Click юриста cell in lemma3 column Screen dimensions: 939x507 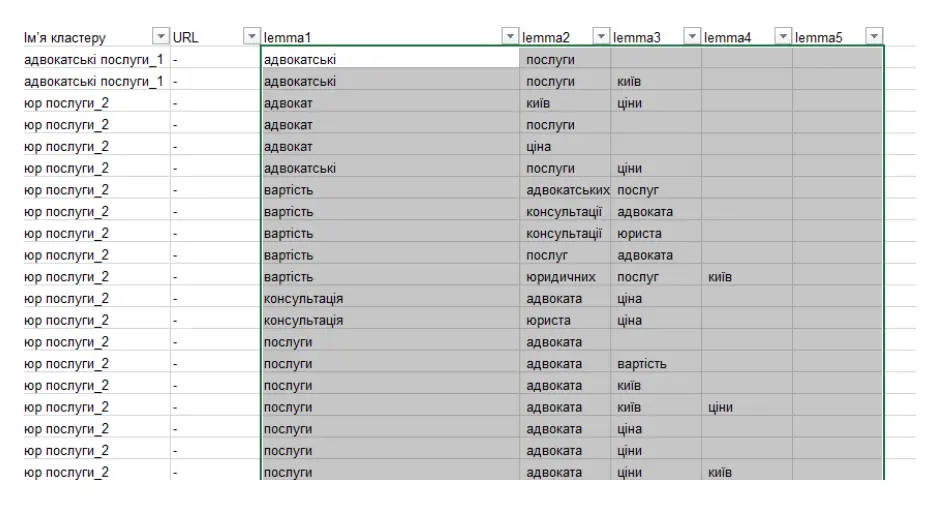click(656, 233)
